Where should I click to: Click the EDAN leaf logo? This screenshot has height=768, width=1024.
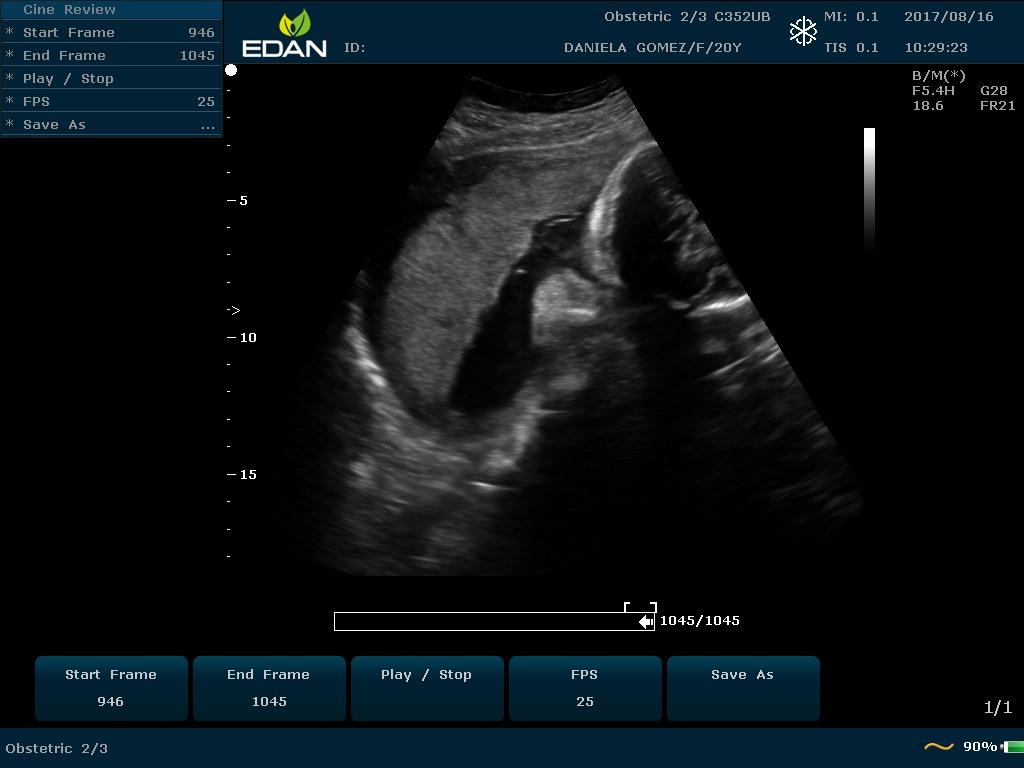coord(295,23)
